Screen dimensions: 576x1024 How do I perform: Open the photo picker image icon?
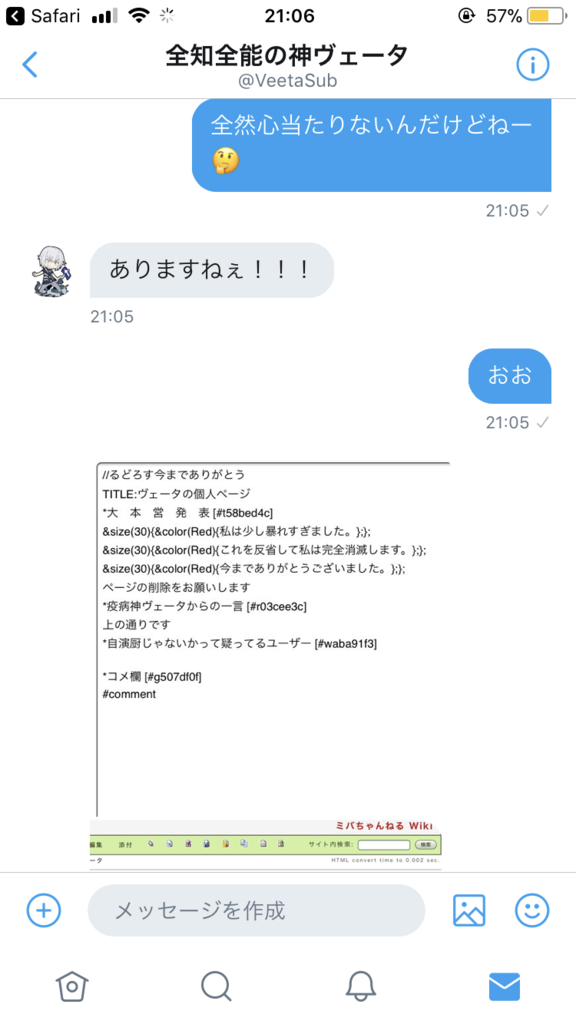point(469,910)
